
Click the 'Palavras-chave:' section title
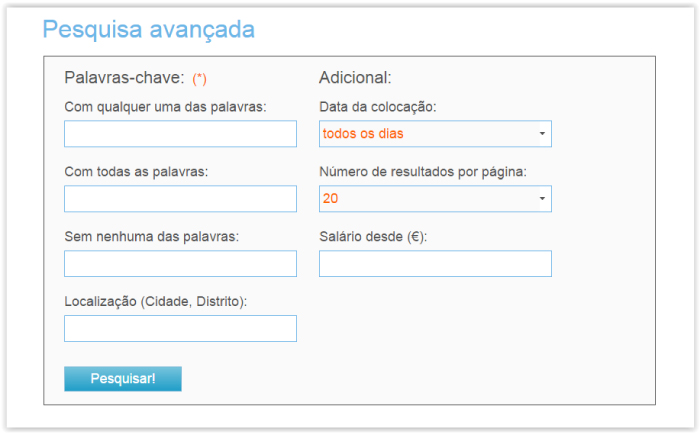[124, 78]
